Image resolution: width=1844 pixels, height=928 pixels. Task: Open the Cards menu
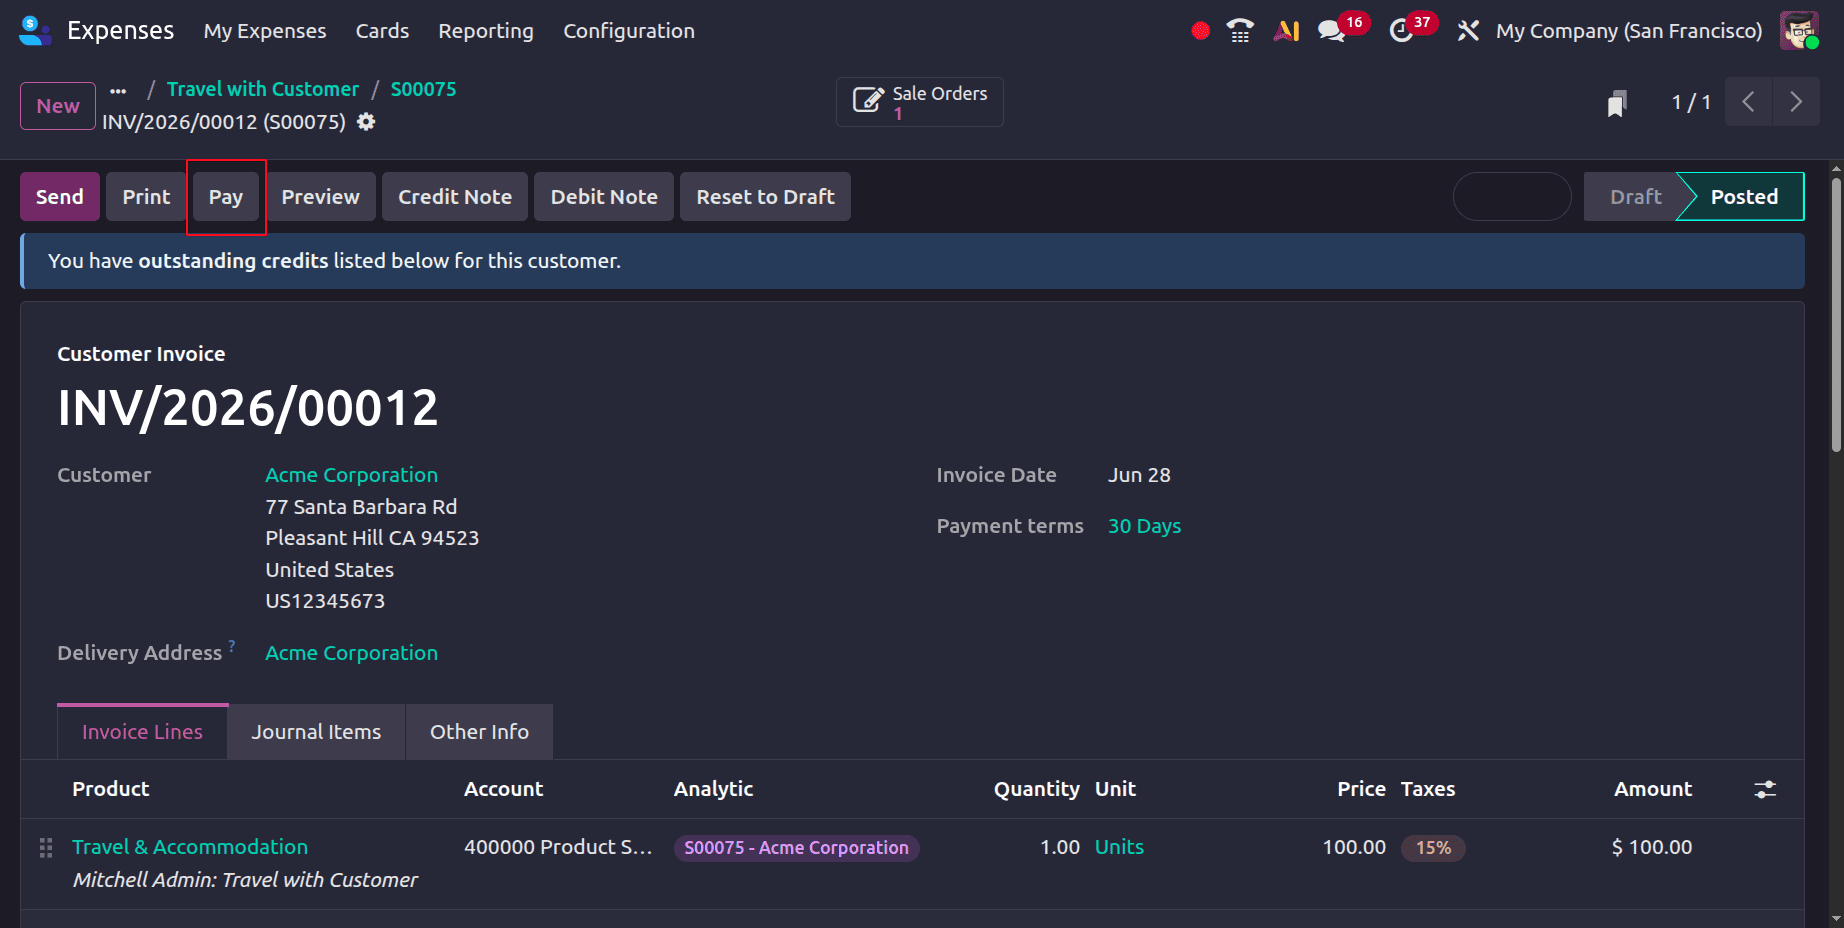point(382,31)
